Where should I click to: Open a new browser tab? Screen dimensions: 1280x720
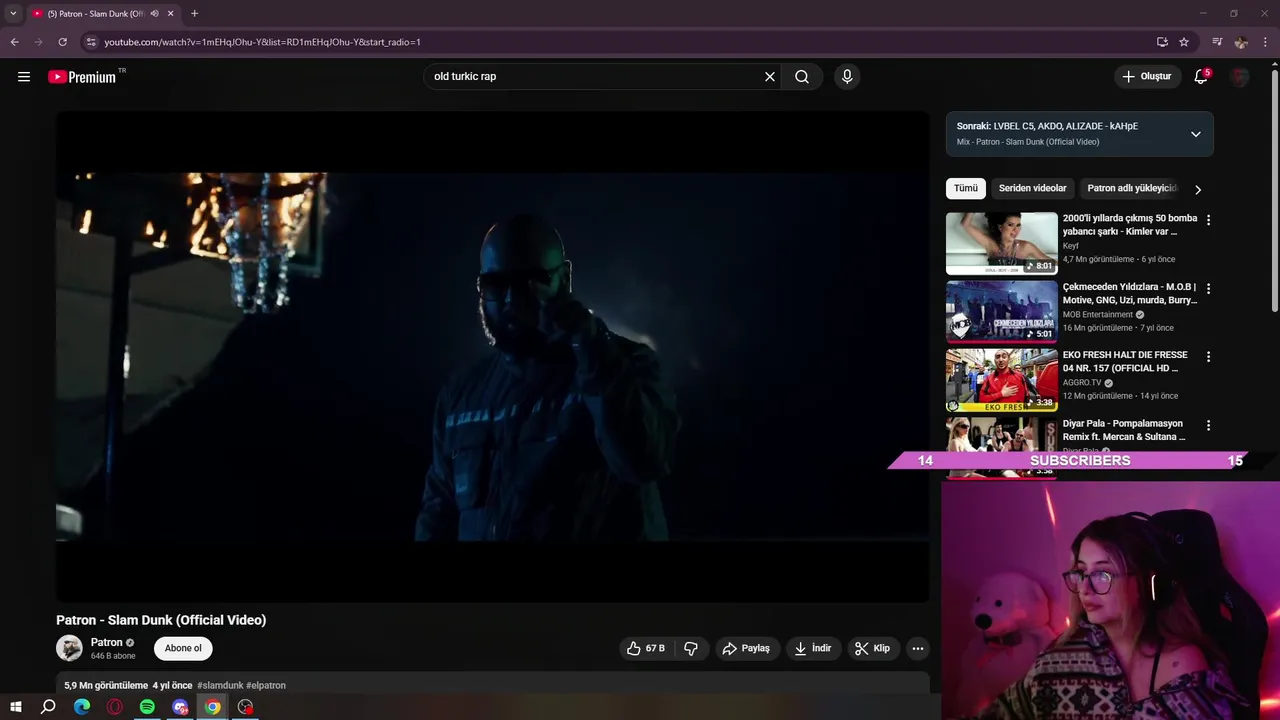(x=194, y=14)
